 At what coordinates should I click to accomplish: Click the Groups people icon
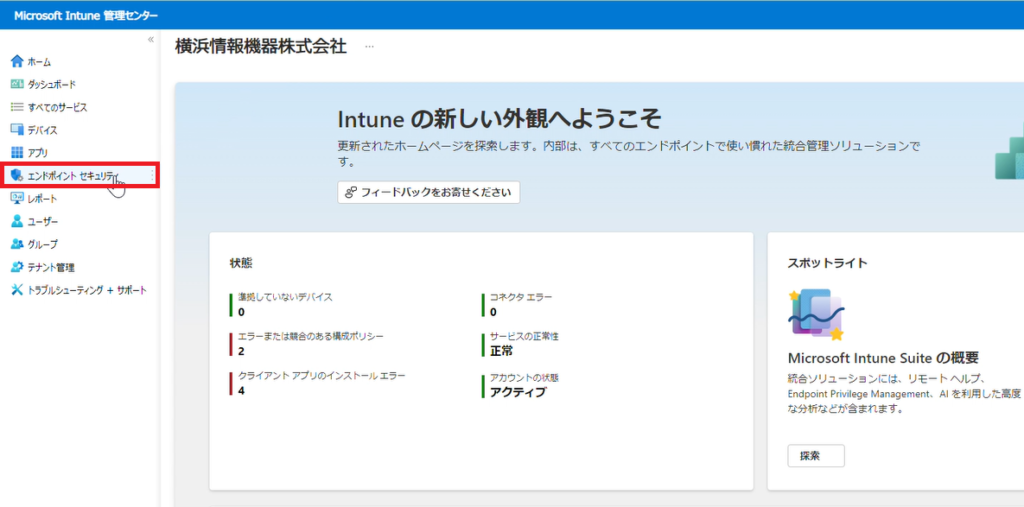tap(17, 244)
